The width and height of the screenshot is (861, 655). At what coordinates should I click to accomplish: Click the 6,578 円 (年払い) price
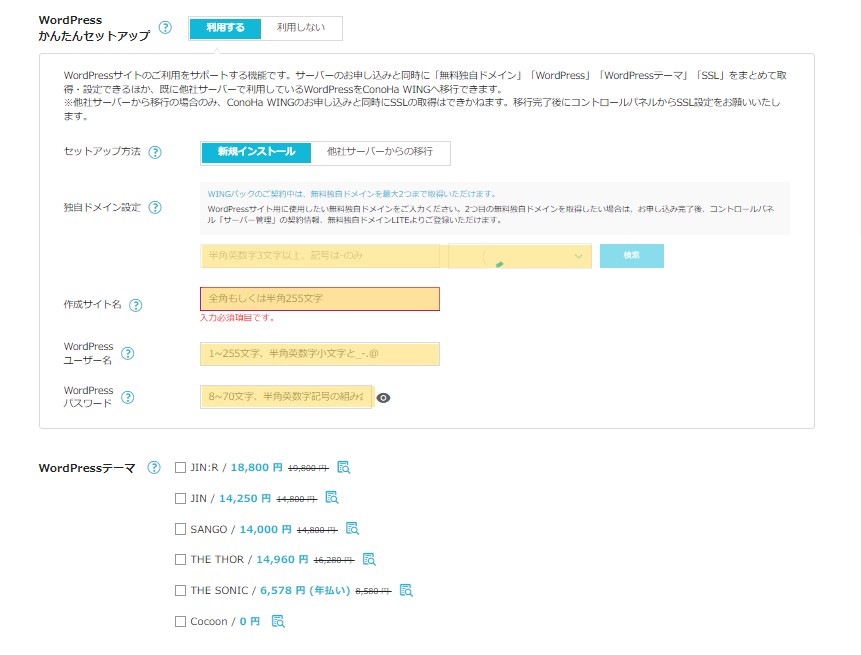coord(305,590)
